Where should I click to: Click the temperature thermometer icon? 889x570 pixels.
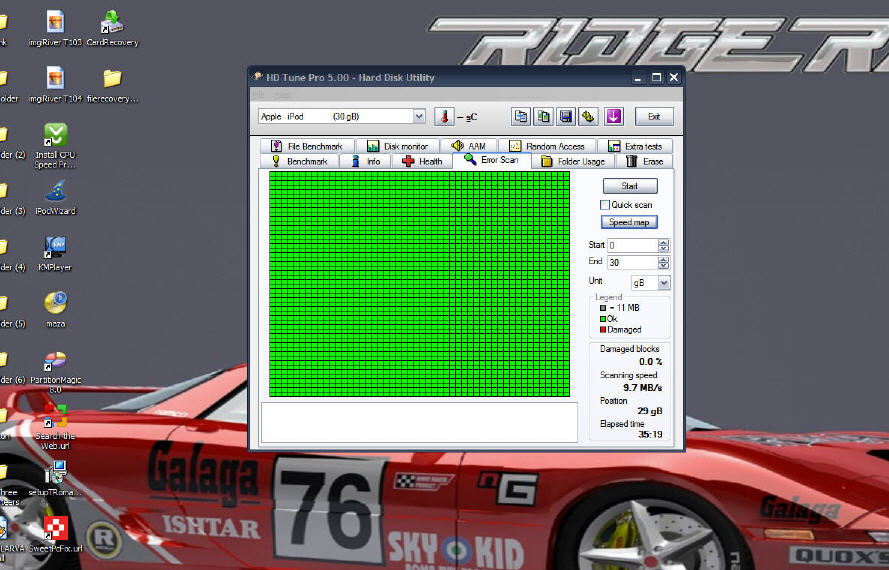444,116
